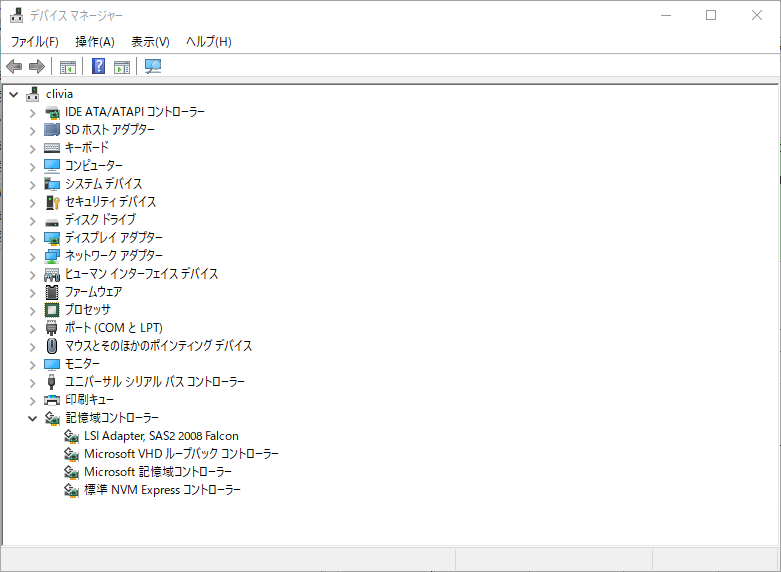Expand the ディスプレイ アダプター node
This screenshot has height=572, width=781.
32,239
